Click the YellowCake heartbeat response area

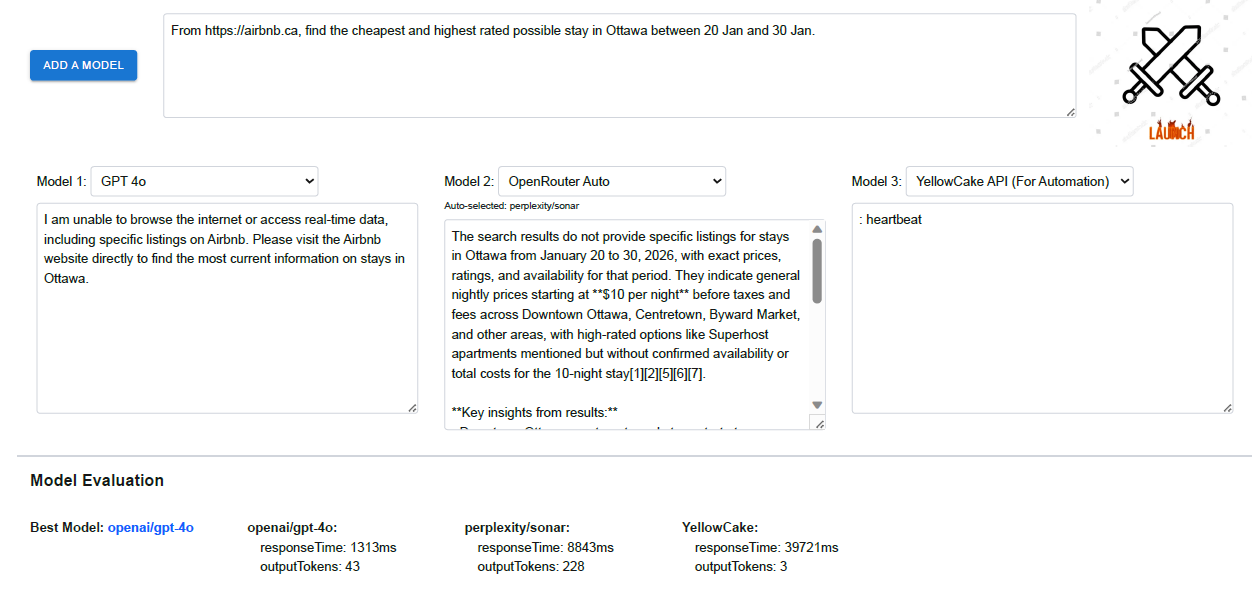point(1042,308)
